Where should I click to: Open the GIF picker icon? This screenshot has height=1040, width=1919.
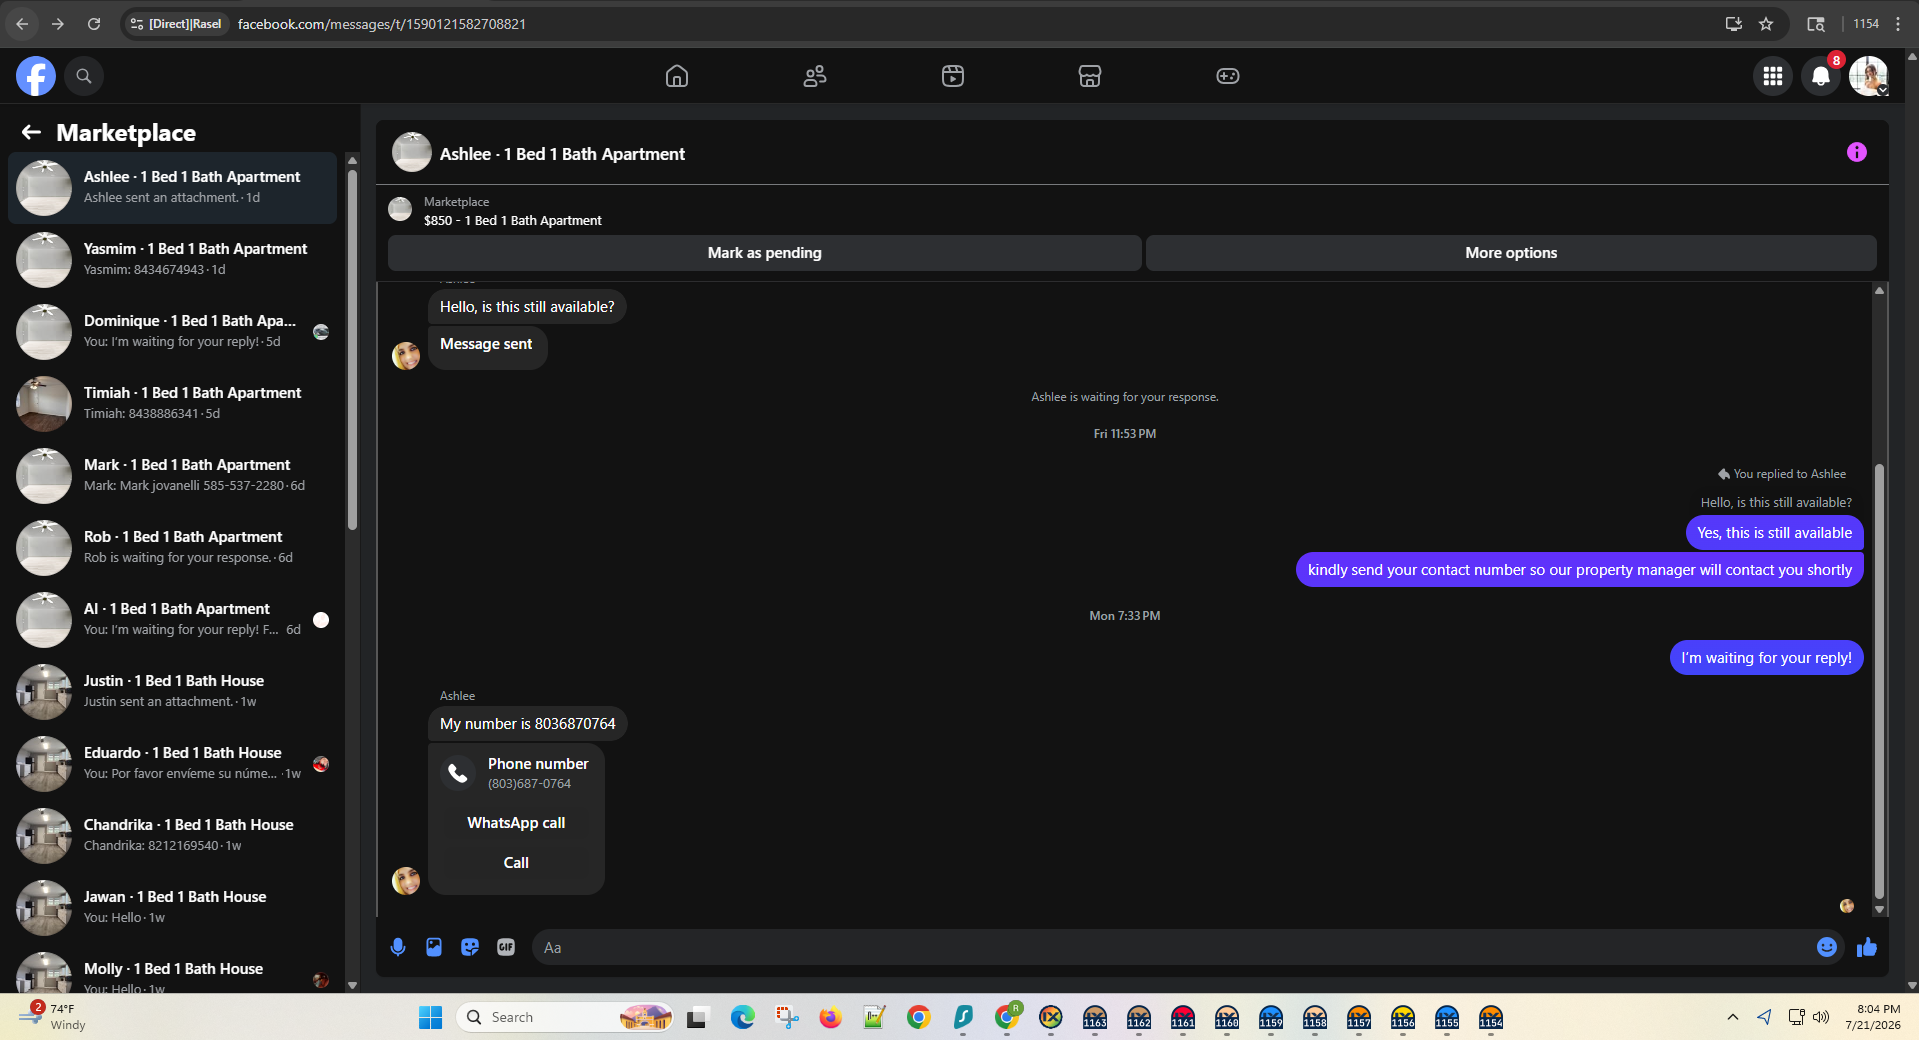tap(506, 947)
